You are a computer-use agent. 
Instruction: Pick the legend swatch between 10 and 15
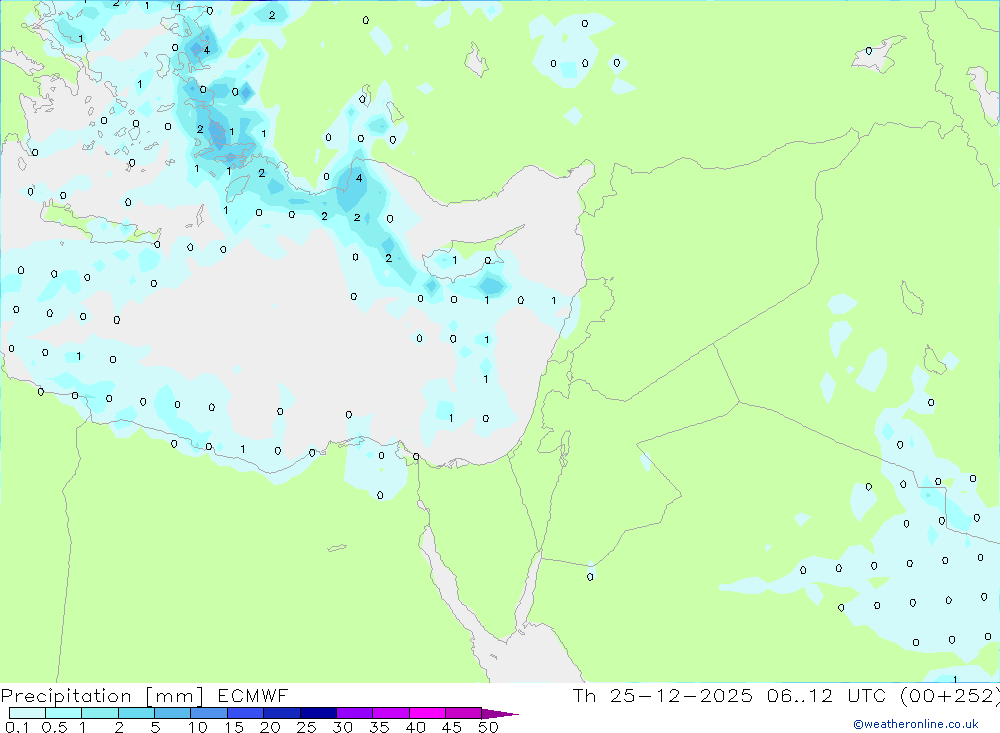209,713
